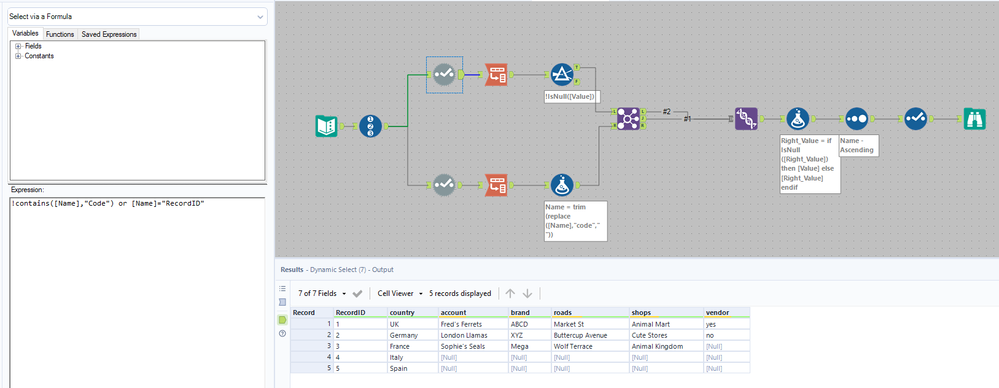The width and height of the screenshot is (999, 388).
Task: Open the metadata view icon in Results
Action: click(x=283, y=303)
